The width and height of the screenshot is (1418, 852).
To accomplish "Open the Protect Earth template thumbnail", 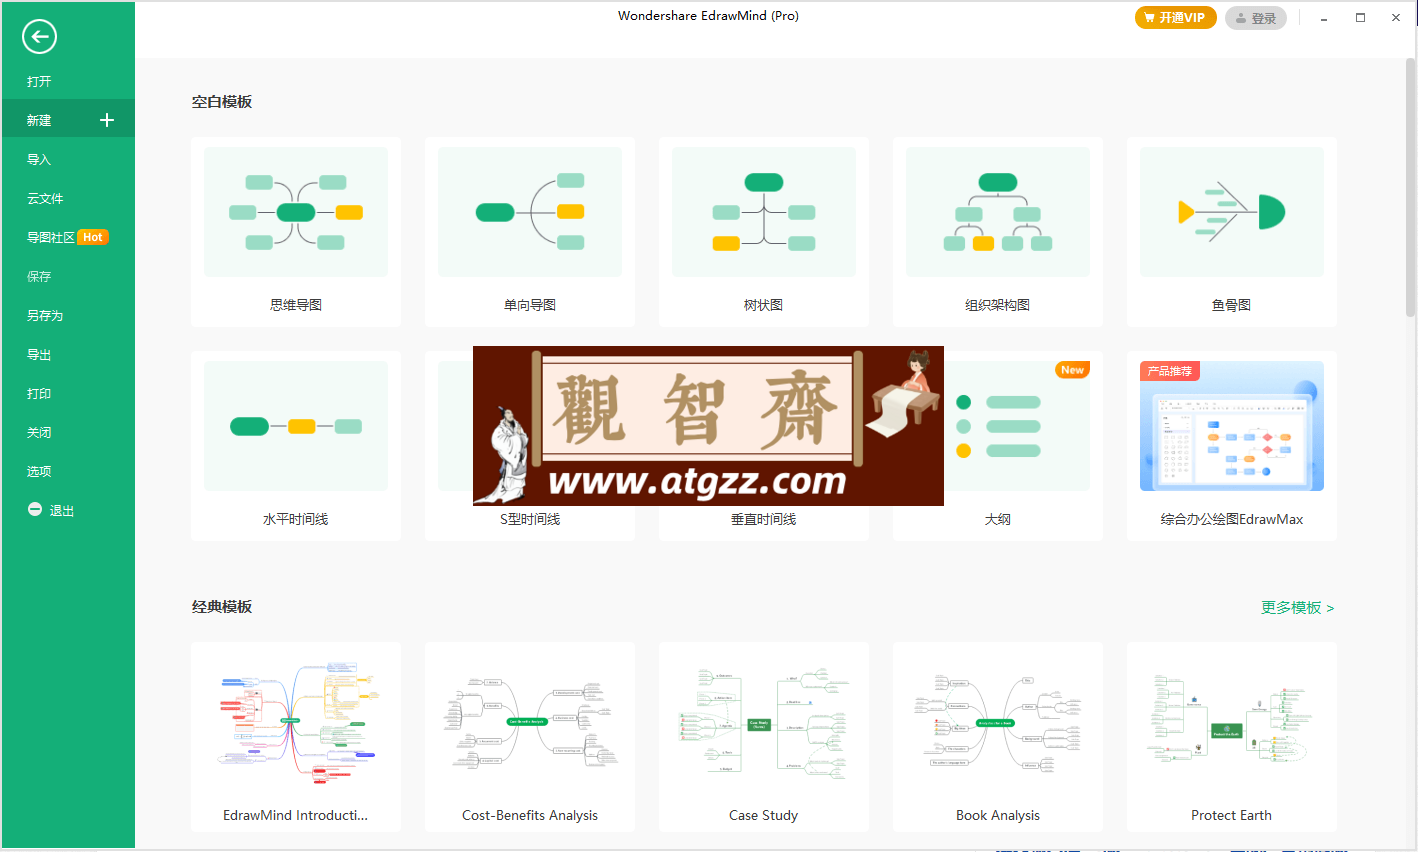I will click(1232, 722).
